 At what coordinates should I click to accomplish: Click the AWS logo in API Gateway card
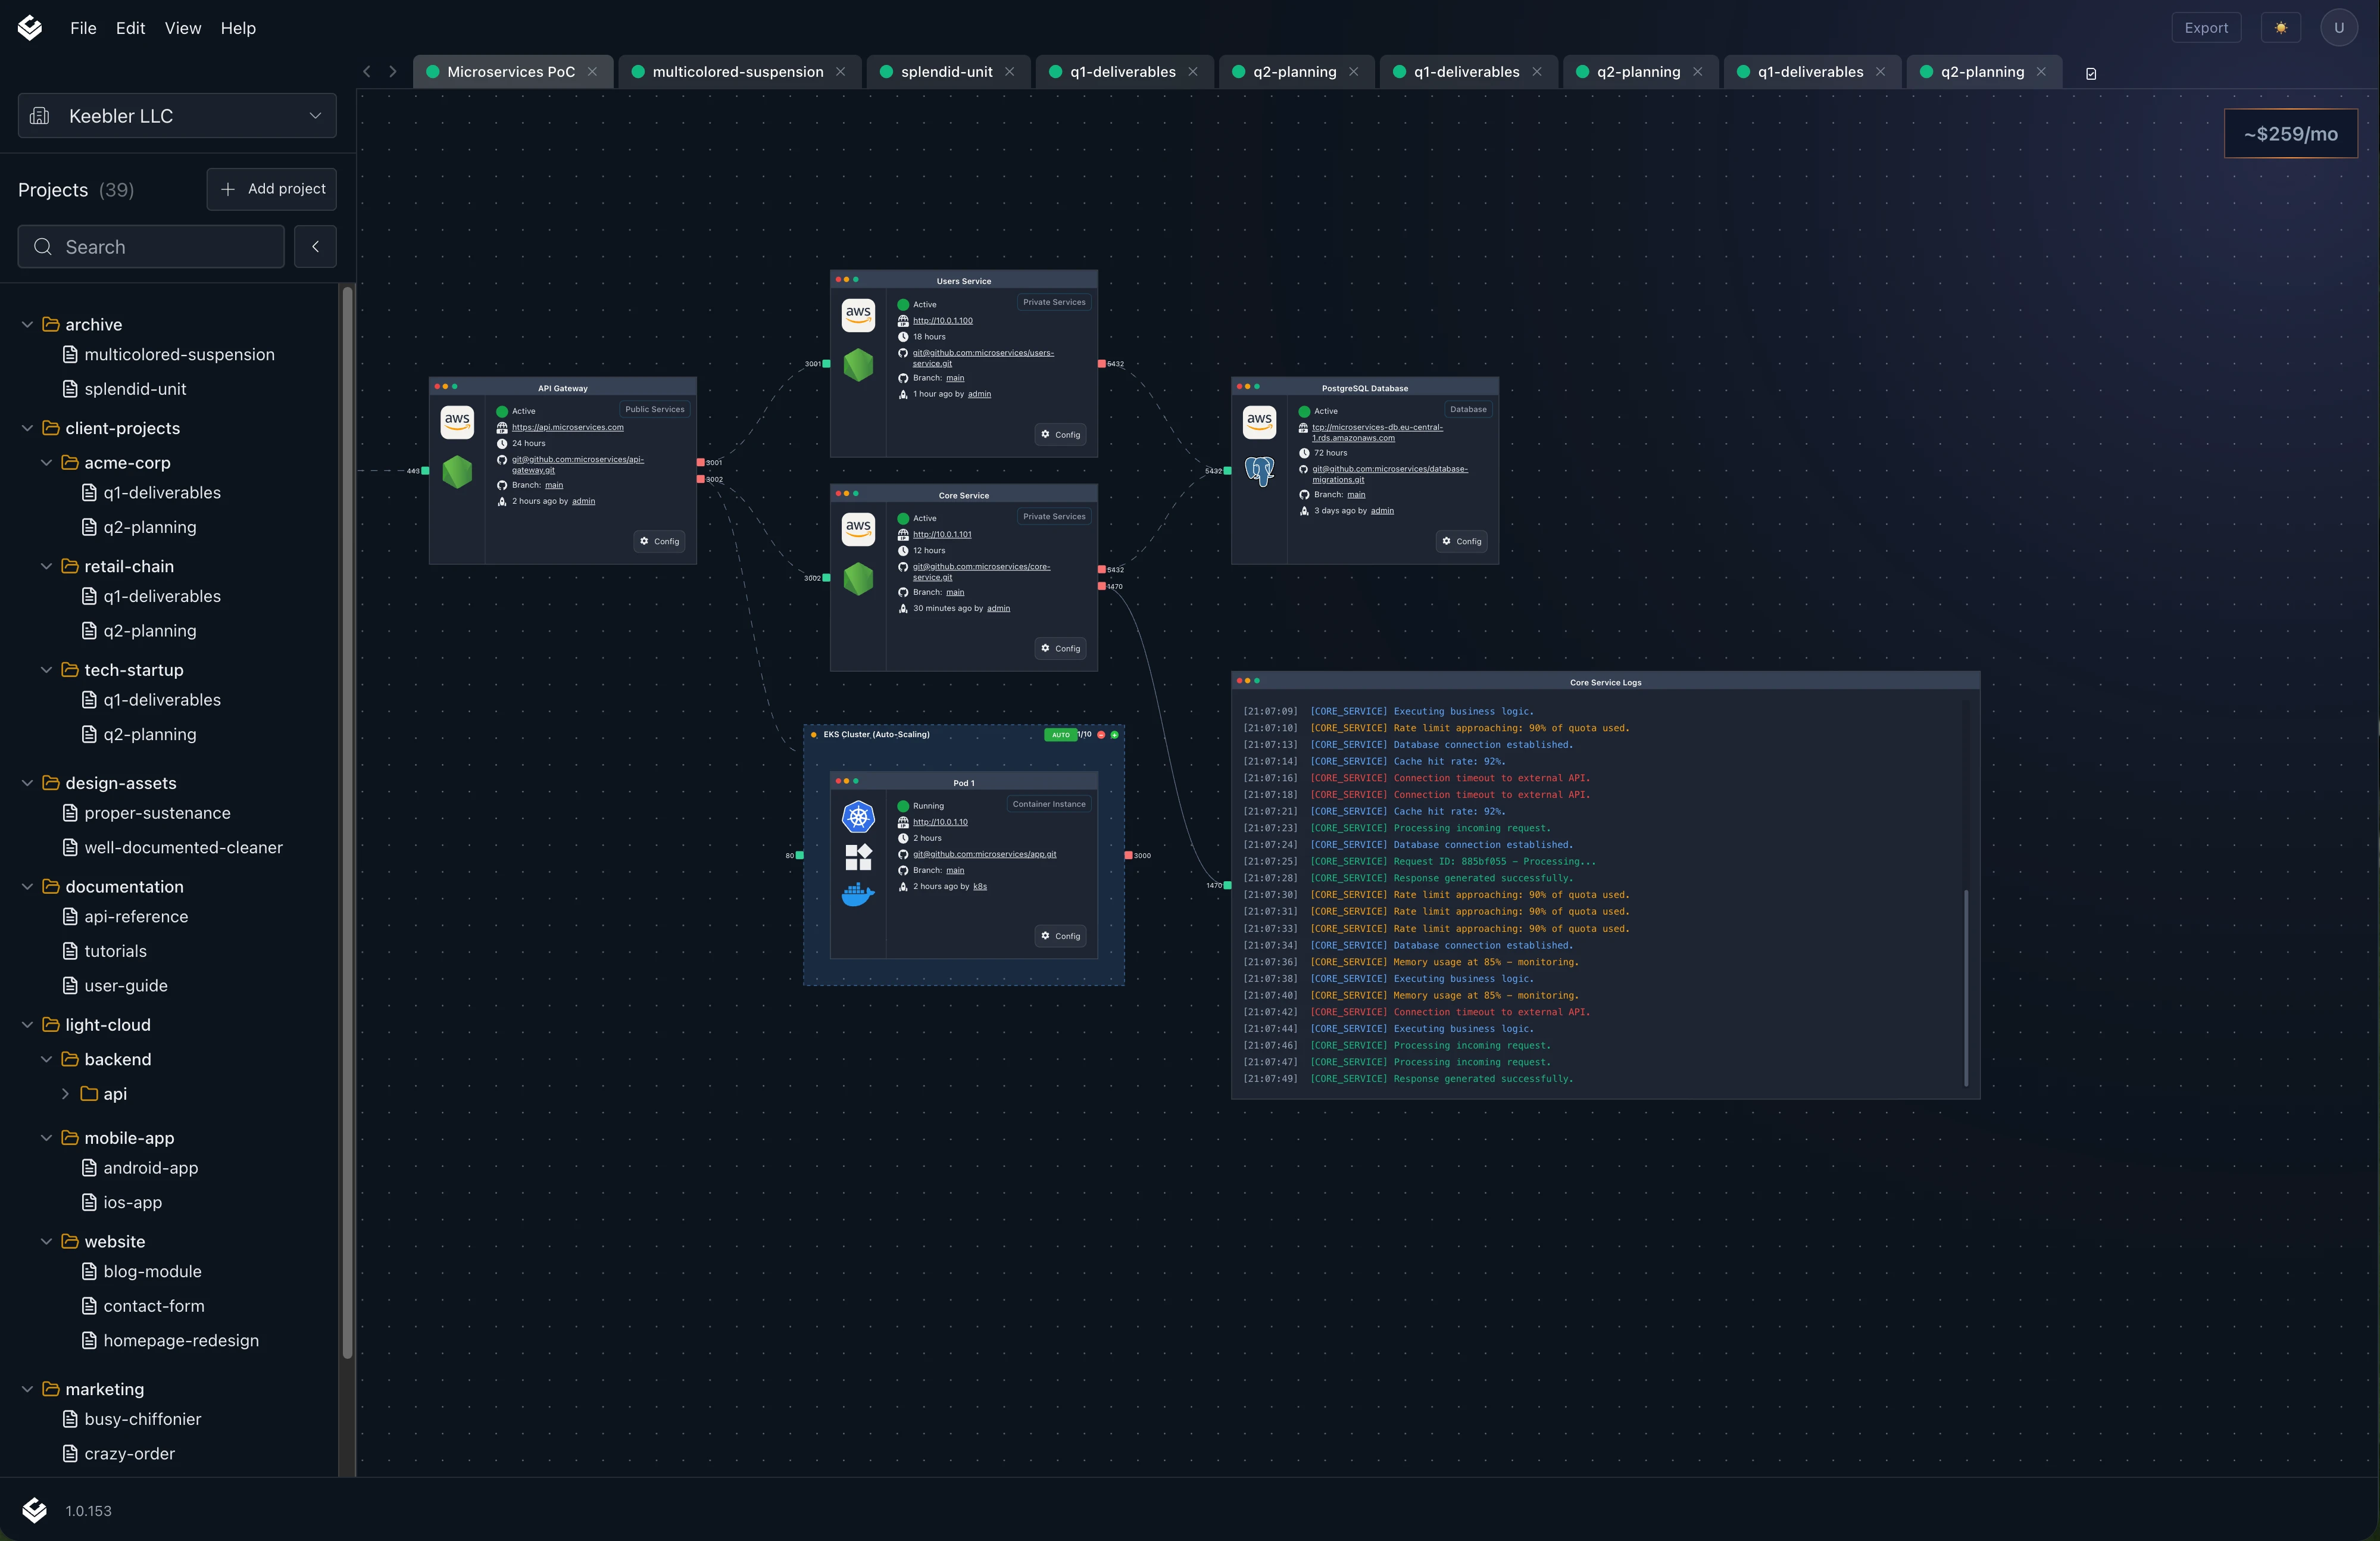tap(457, 422)
